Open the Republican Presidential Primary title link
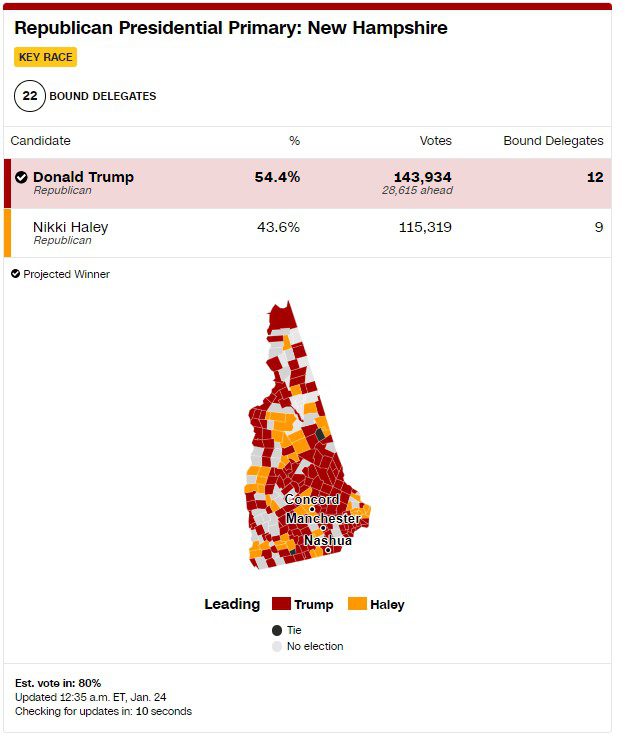This screenshot has height=745, width=627. [231, 28]
